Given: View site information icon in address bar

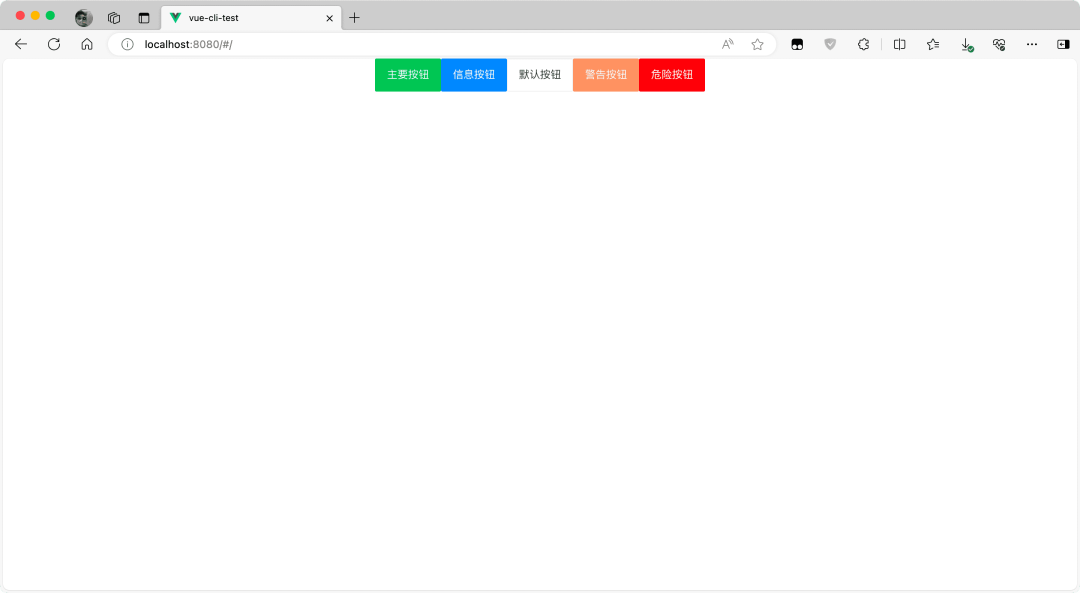Looking at the screenshot, I should pos(127,44).
